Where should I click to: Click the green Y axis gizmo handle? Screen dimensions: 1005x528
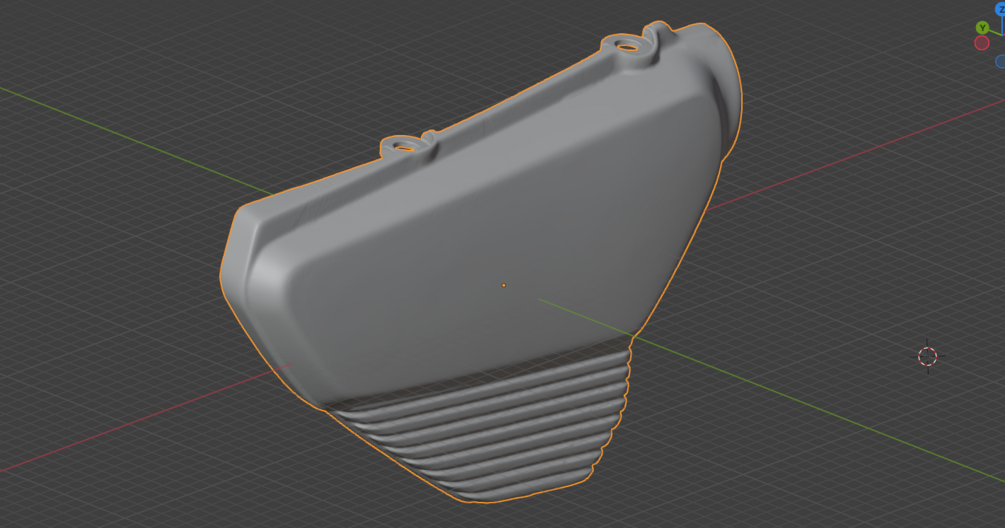tap(982, 28)
